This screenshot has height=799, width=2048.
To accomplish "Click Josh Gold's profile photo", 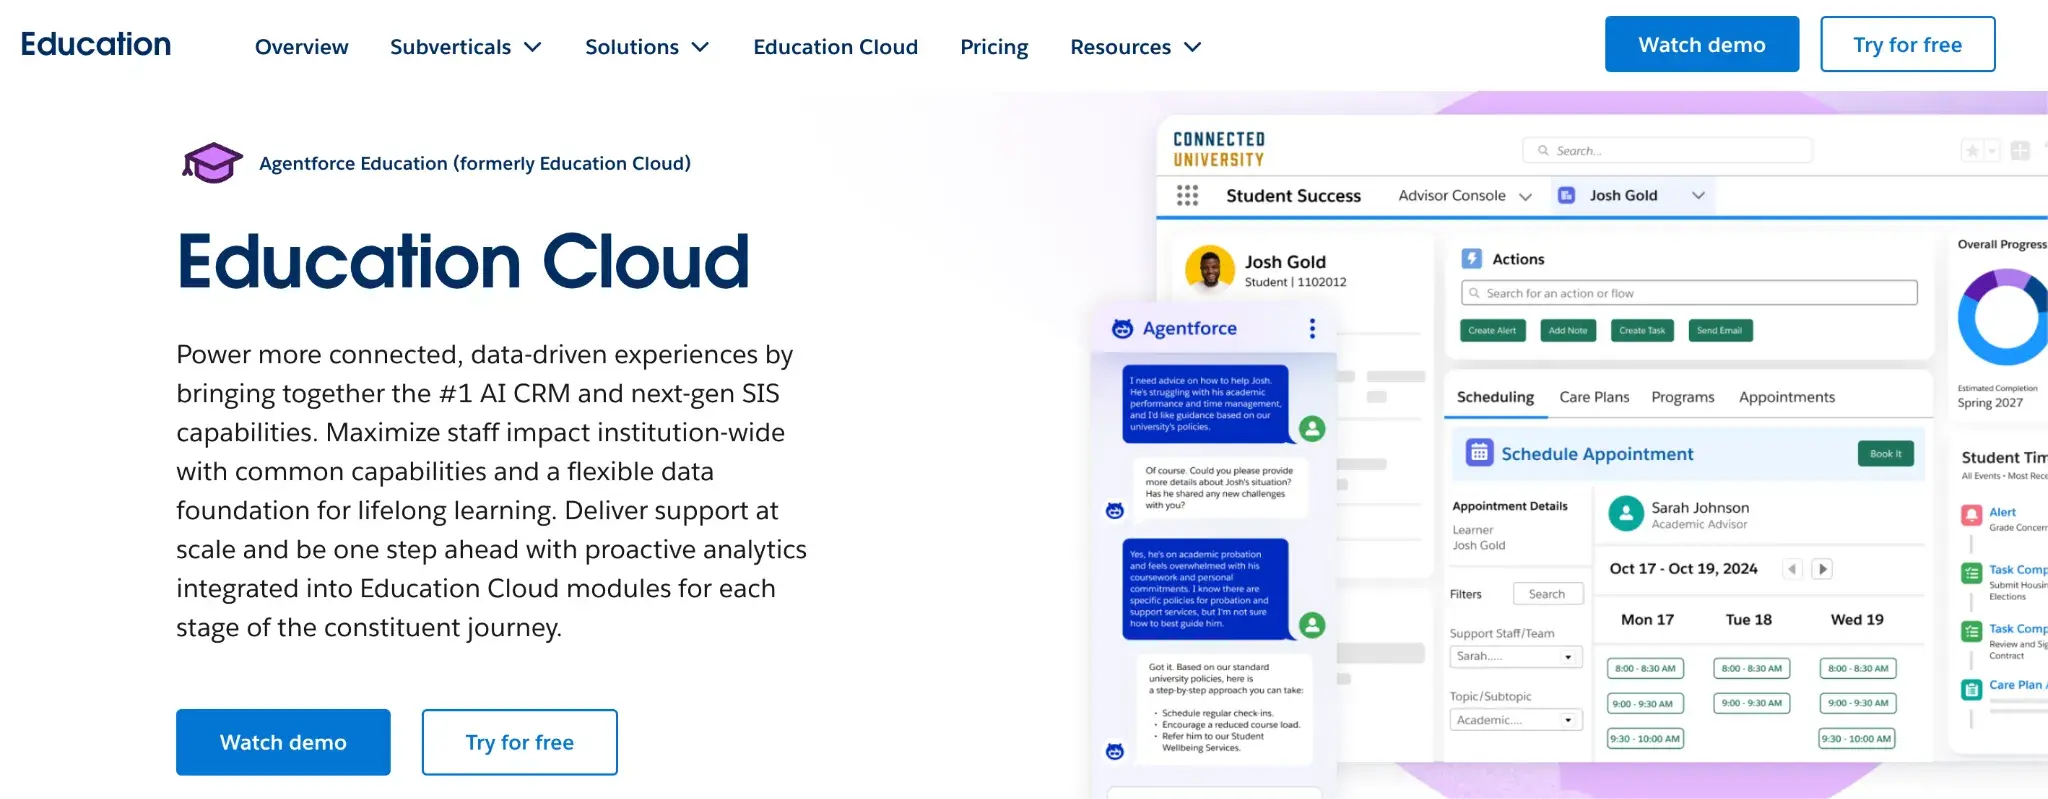I will pos(1210,270).
